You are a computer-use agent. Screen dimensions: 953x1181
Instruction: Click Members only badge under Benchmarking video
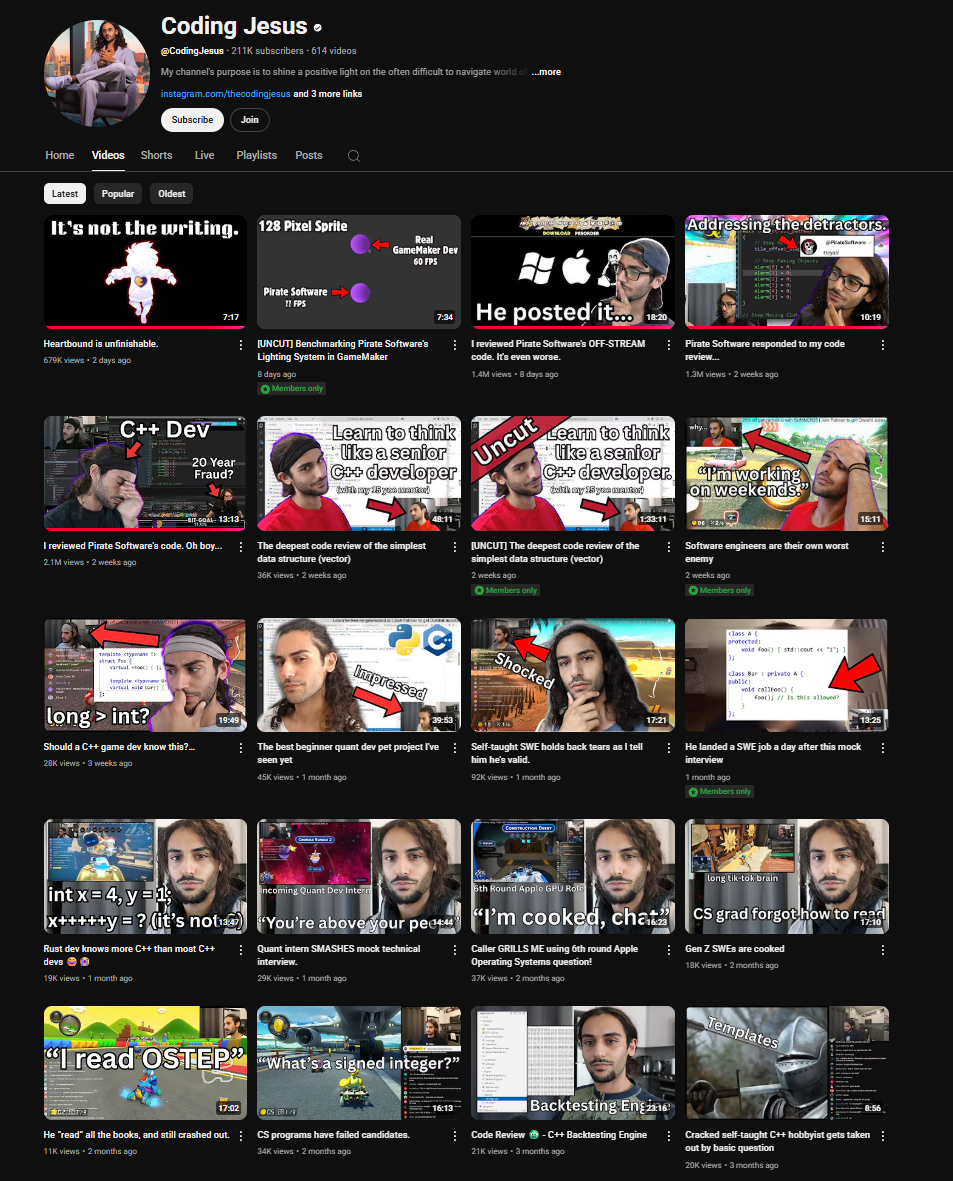pos(292,389)
